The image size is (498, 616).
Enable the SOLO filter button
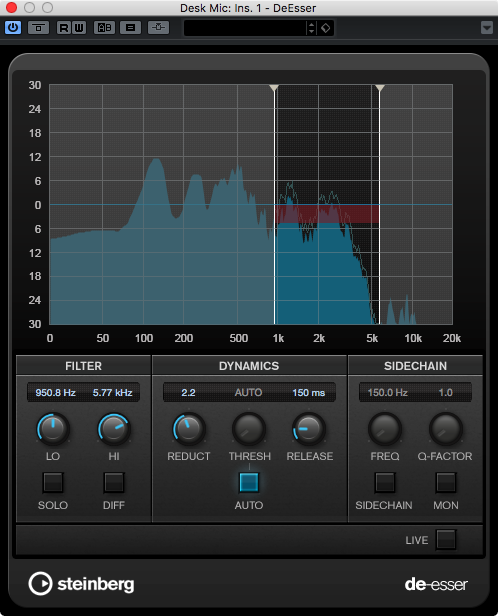[x=53, y=483]
